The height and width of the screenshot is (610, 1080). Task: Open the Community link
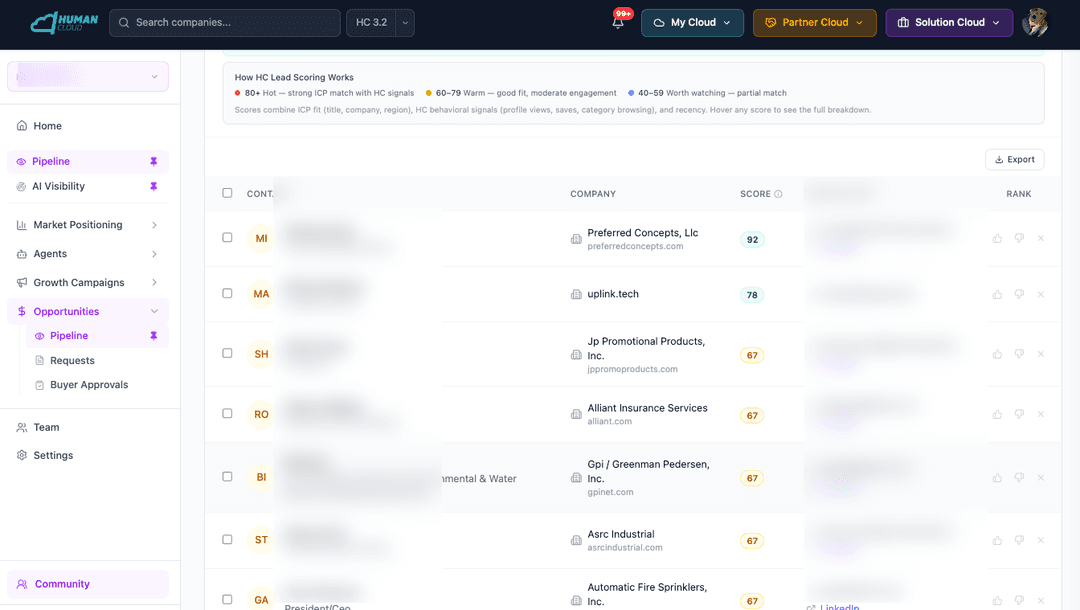(88, 585)
